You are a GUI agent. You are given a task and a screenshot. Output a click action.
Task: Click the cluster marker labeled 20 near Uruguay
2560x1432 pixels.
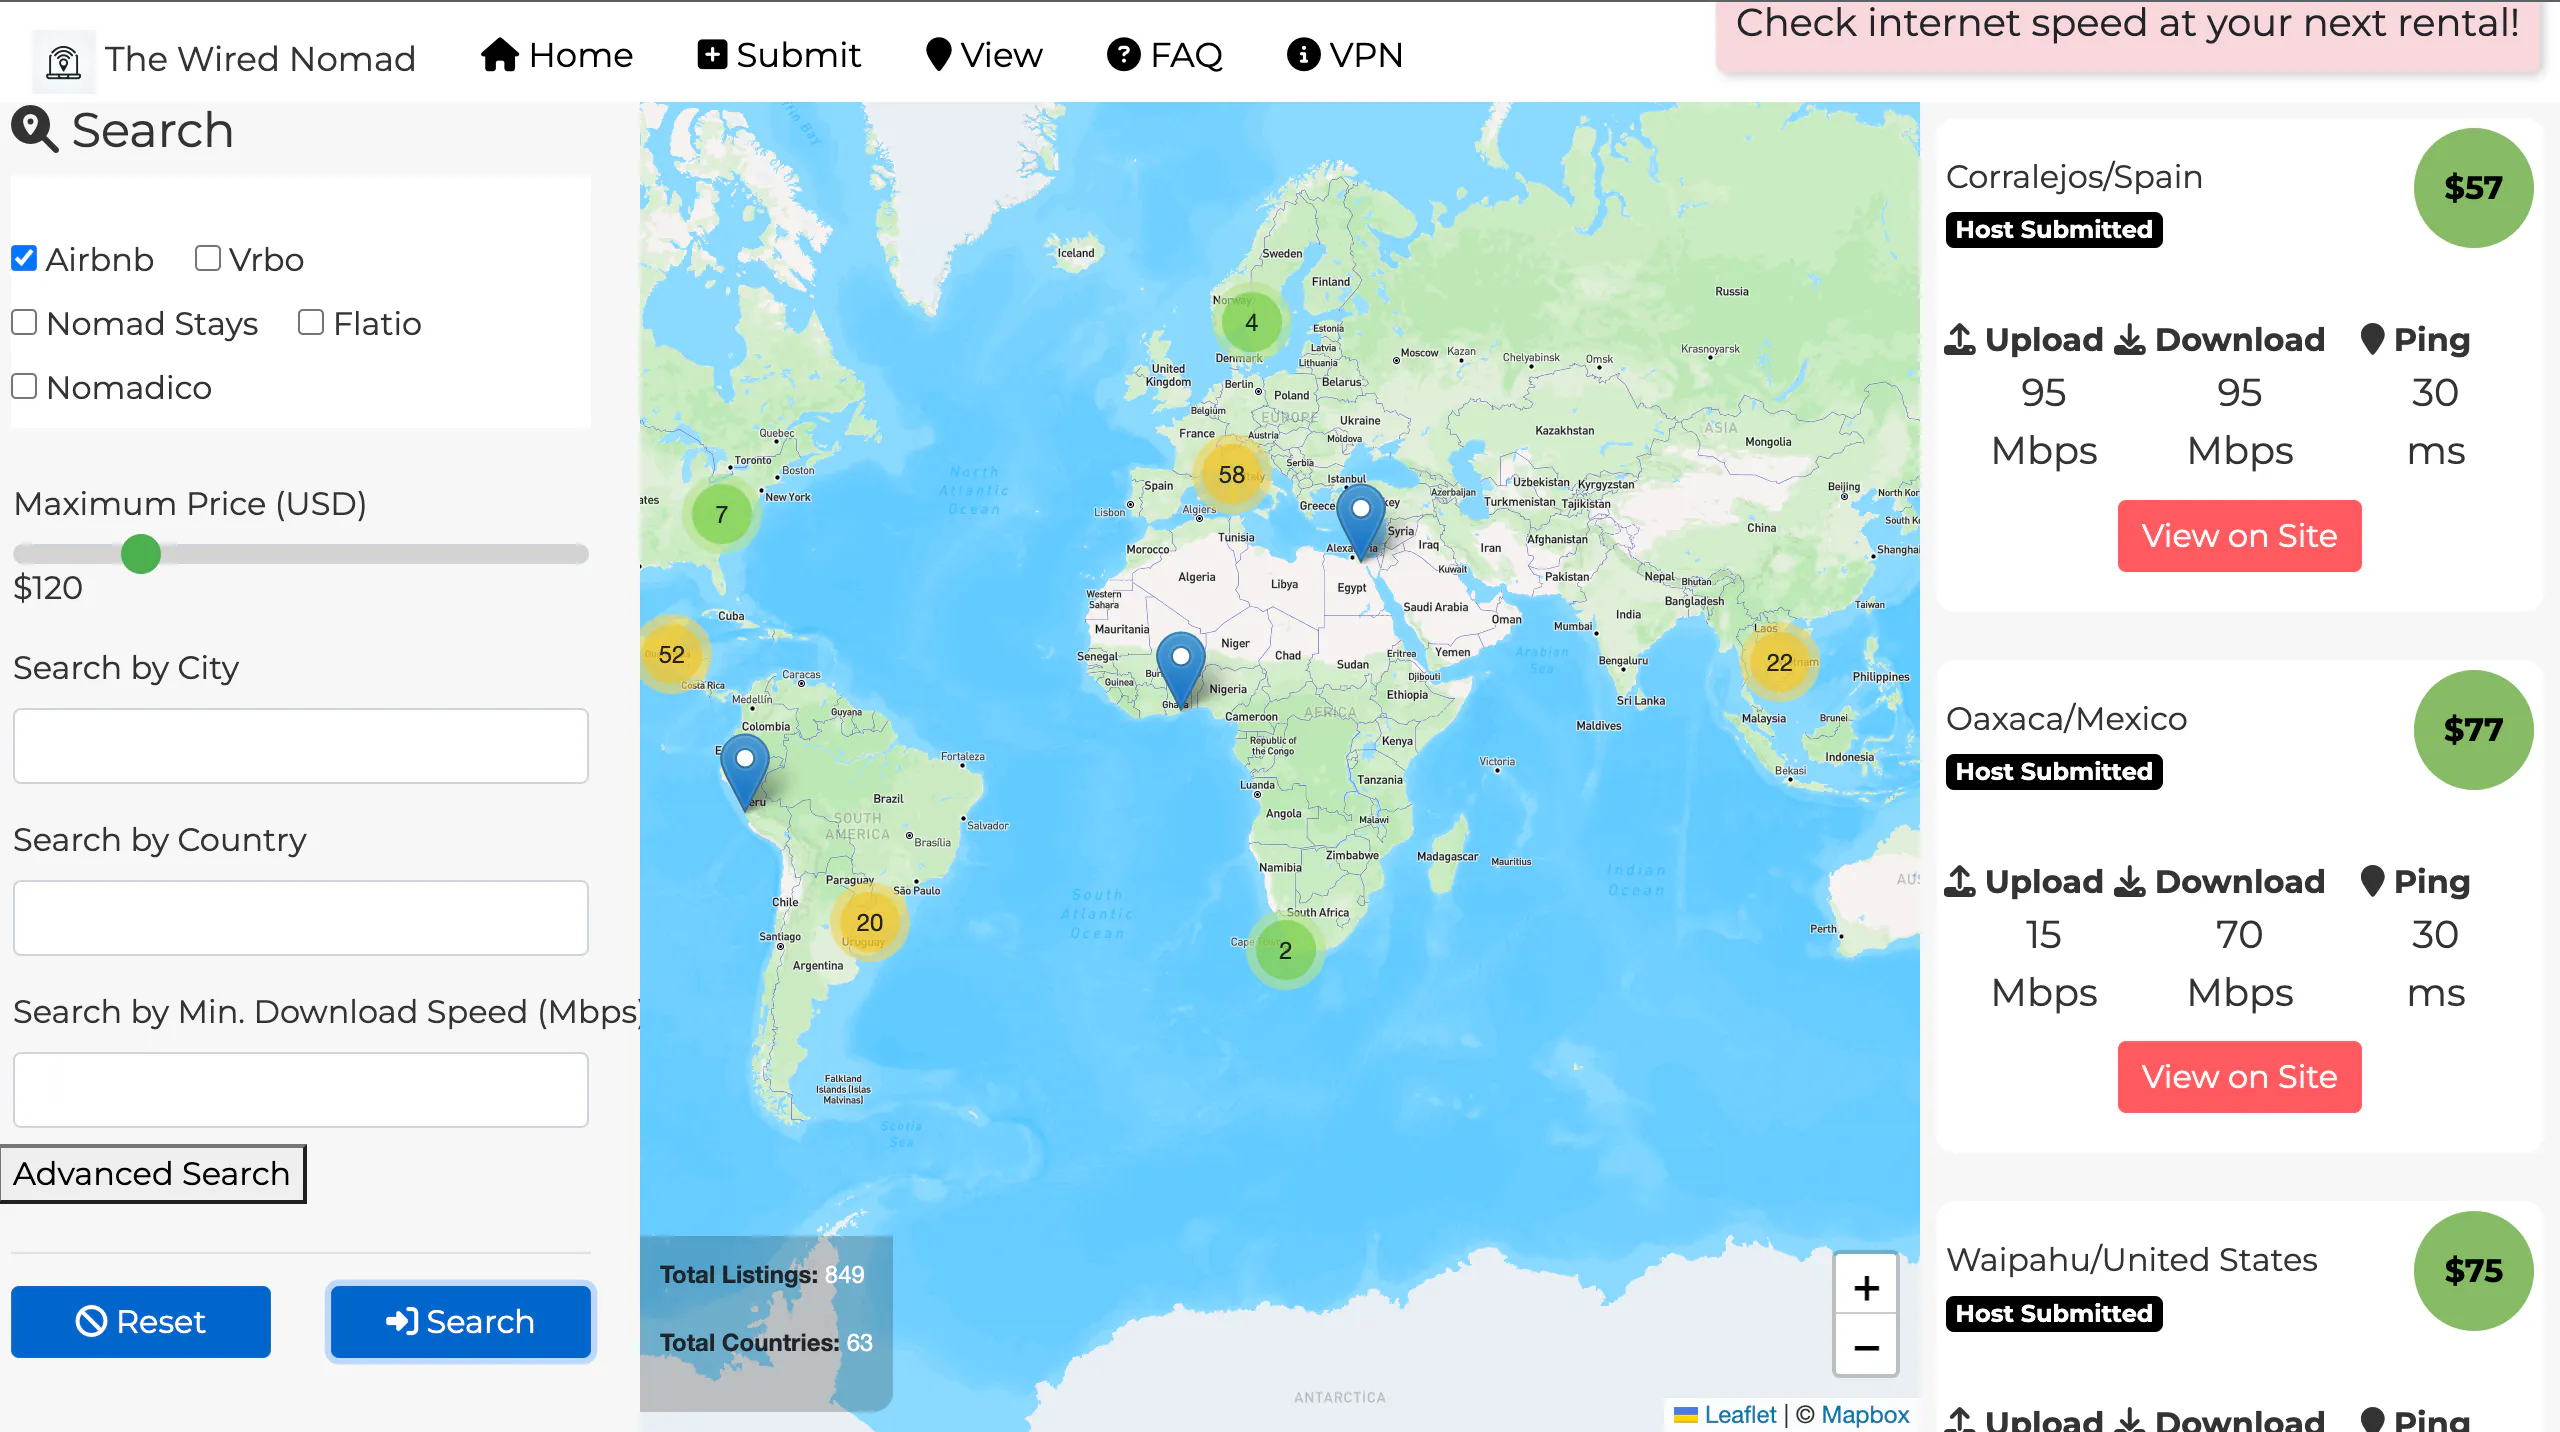click(x=869, y=923)
